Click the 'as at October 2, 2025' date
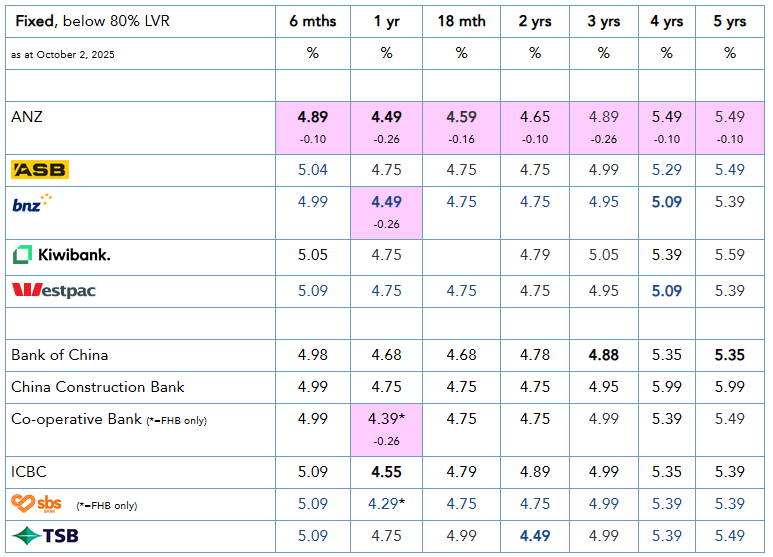The height and width of the screenshot is (557, 773). point(63,55)
